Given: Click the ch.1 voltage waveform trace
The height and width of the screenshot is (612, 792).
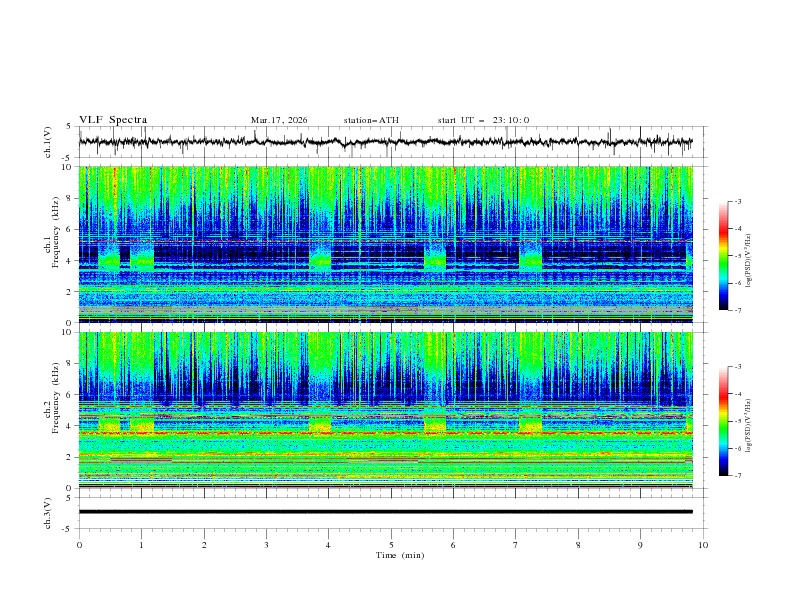Looking at the screenshot, I should point(386,142).
